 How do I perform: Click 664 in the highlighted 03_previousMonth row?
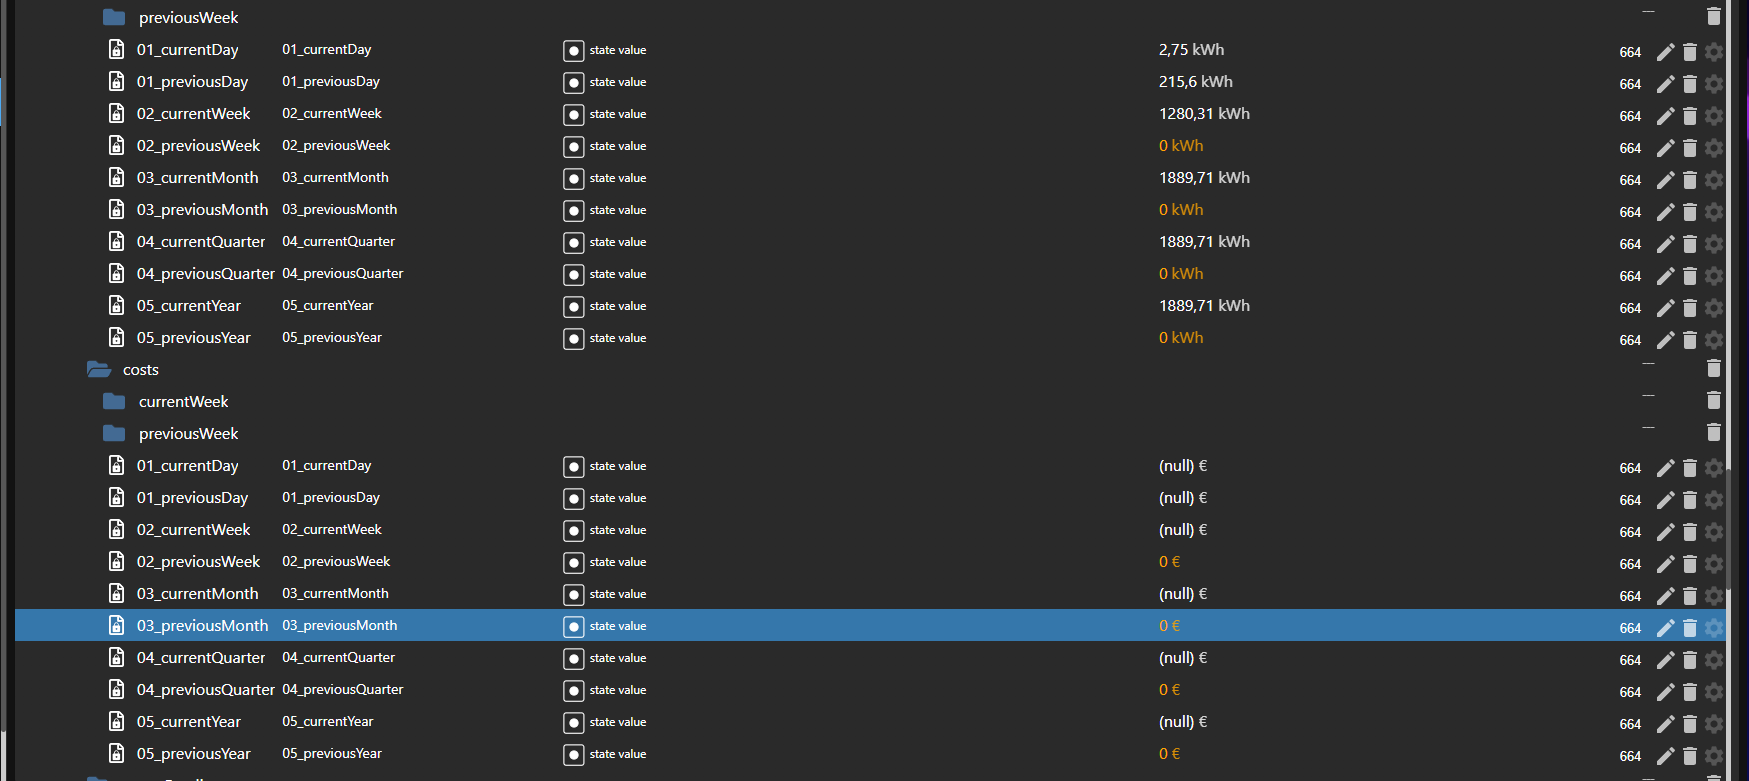pyautogui.click(x=1630, y=628)
